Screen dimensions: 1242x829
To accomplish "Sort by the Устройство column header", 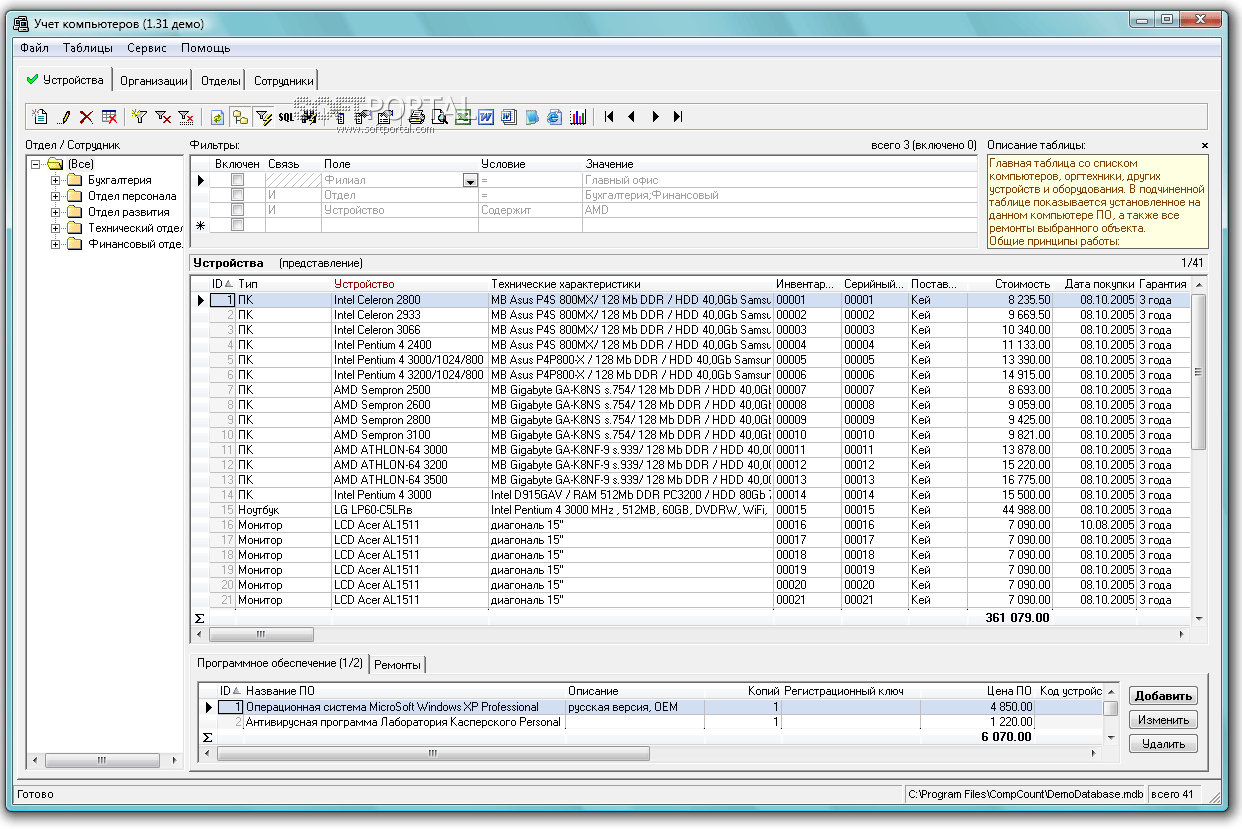I will [409, 284].
